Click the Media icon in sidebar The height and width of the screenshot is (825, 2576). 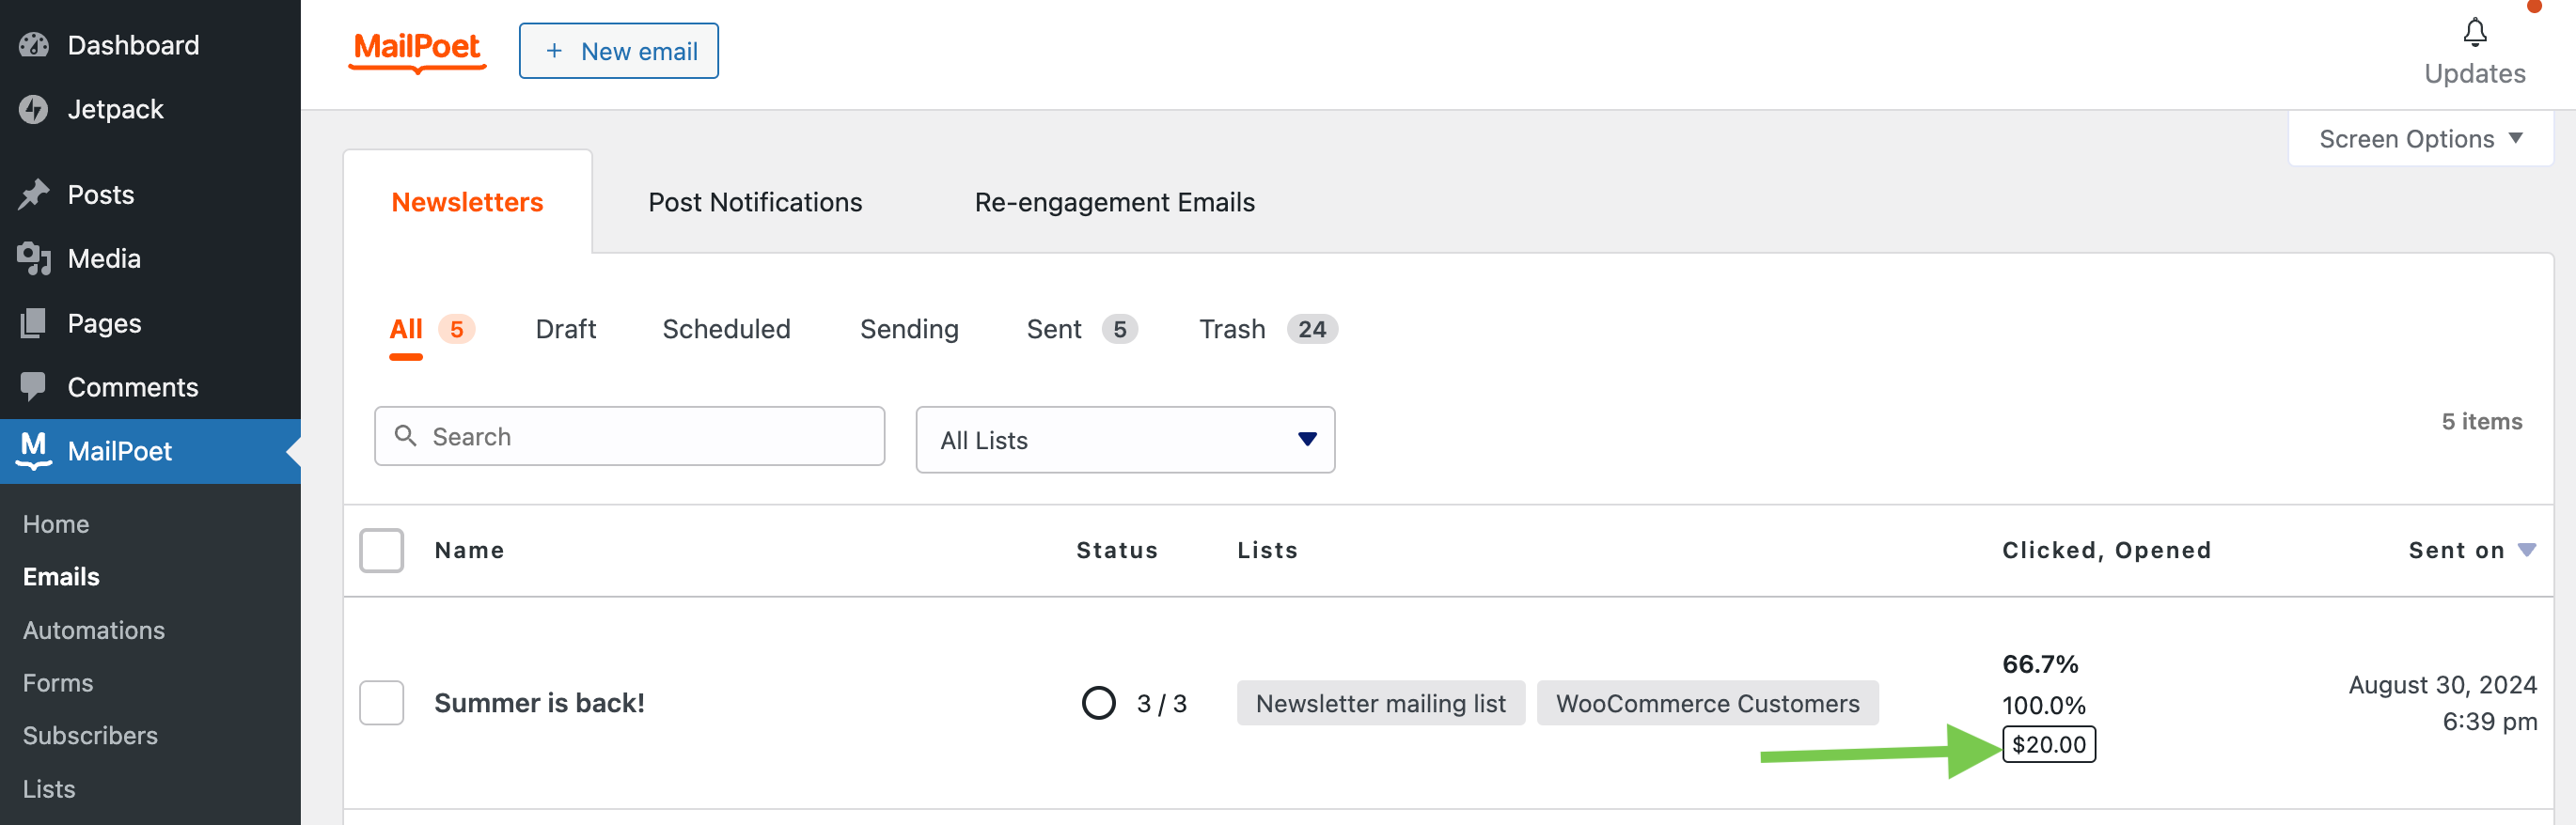[x=34, y=258]
